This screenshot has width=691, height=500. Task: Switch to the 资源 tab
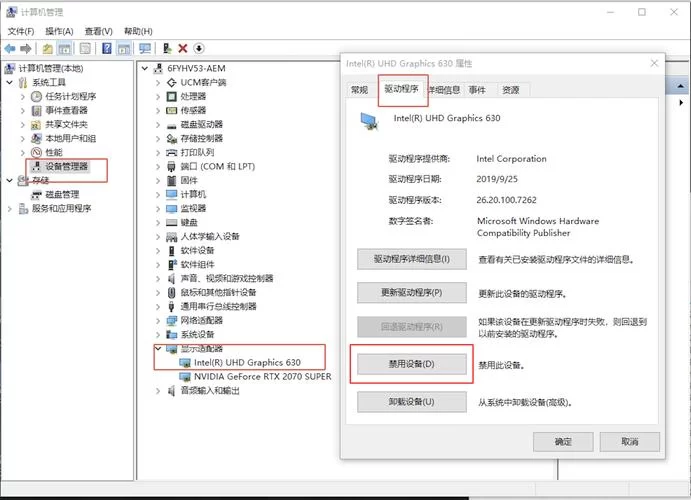511,90
